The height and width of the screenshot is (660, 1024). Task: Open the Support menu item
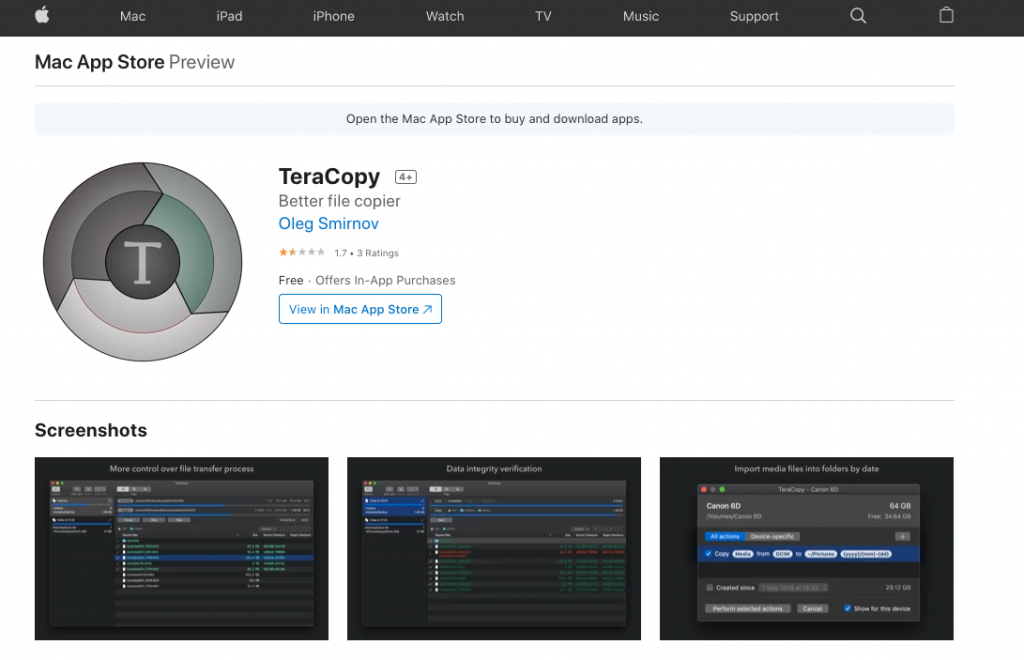point(754,16)
